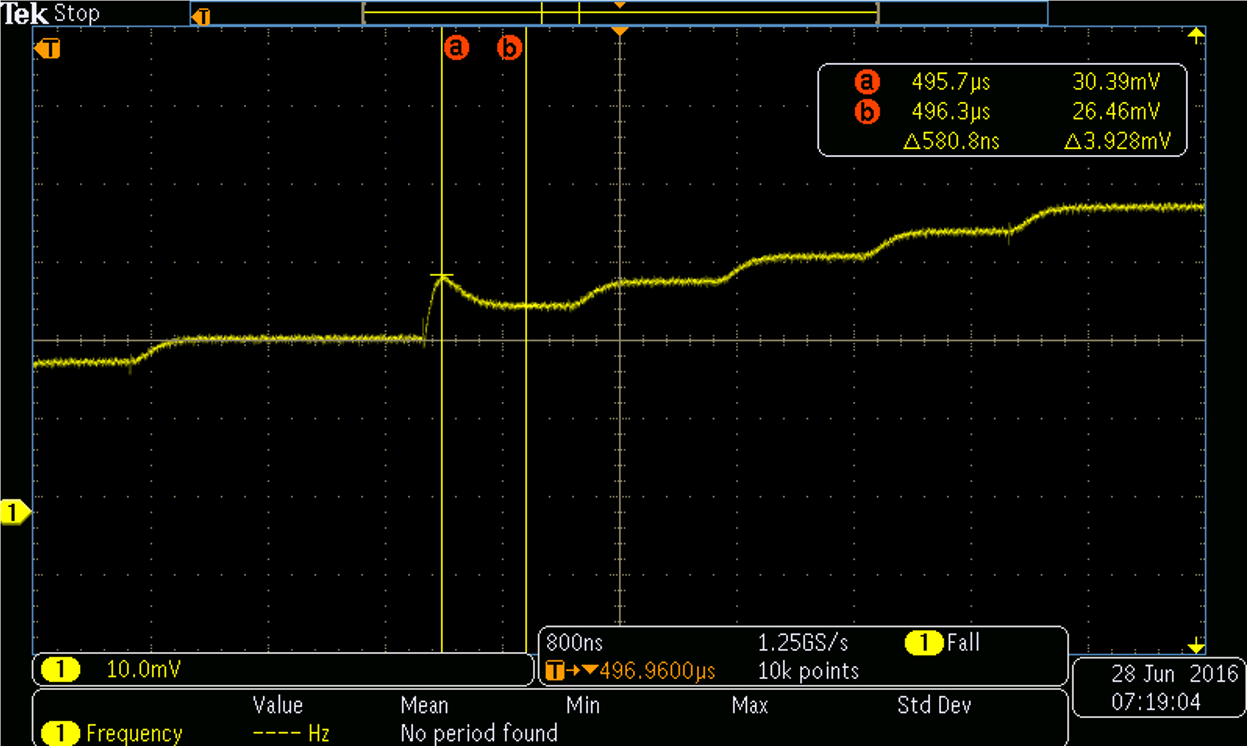This screenshot has width=1248, height=748.
Task: Click the Stop acquisition status
Action: 77,14
